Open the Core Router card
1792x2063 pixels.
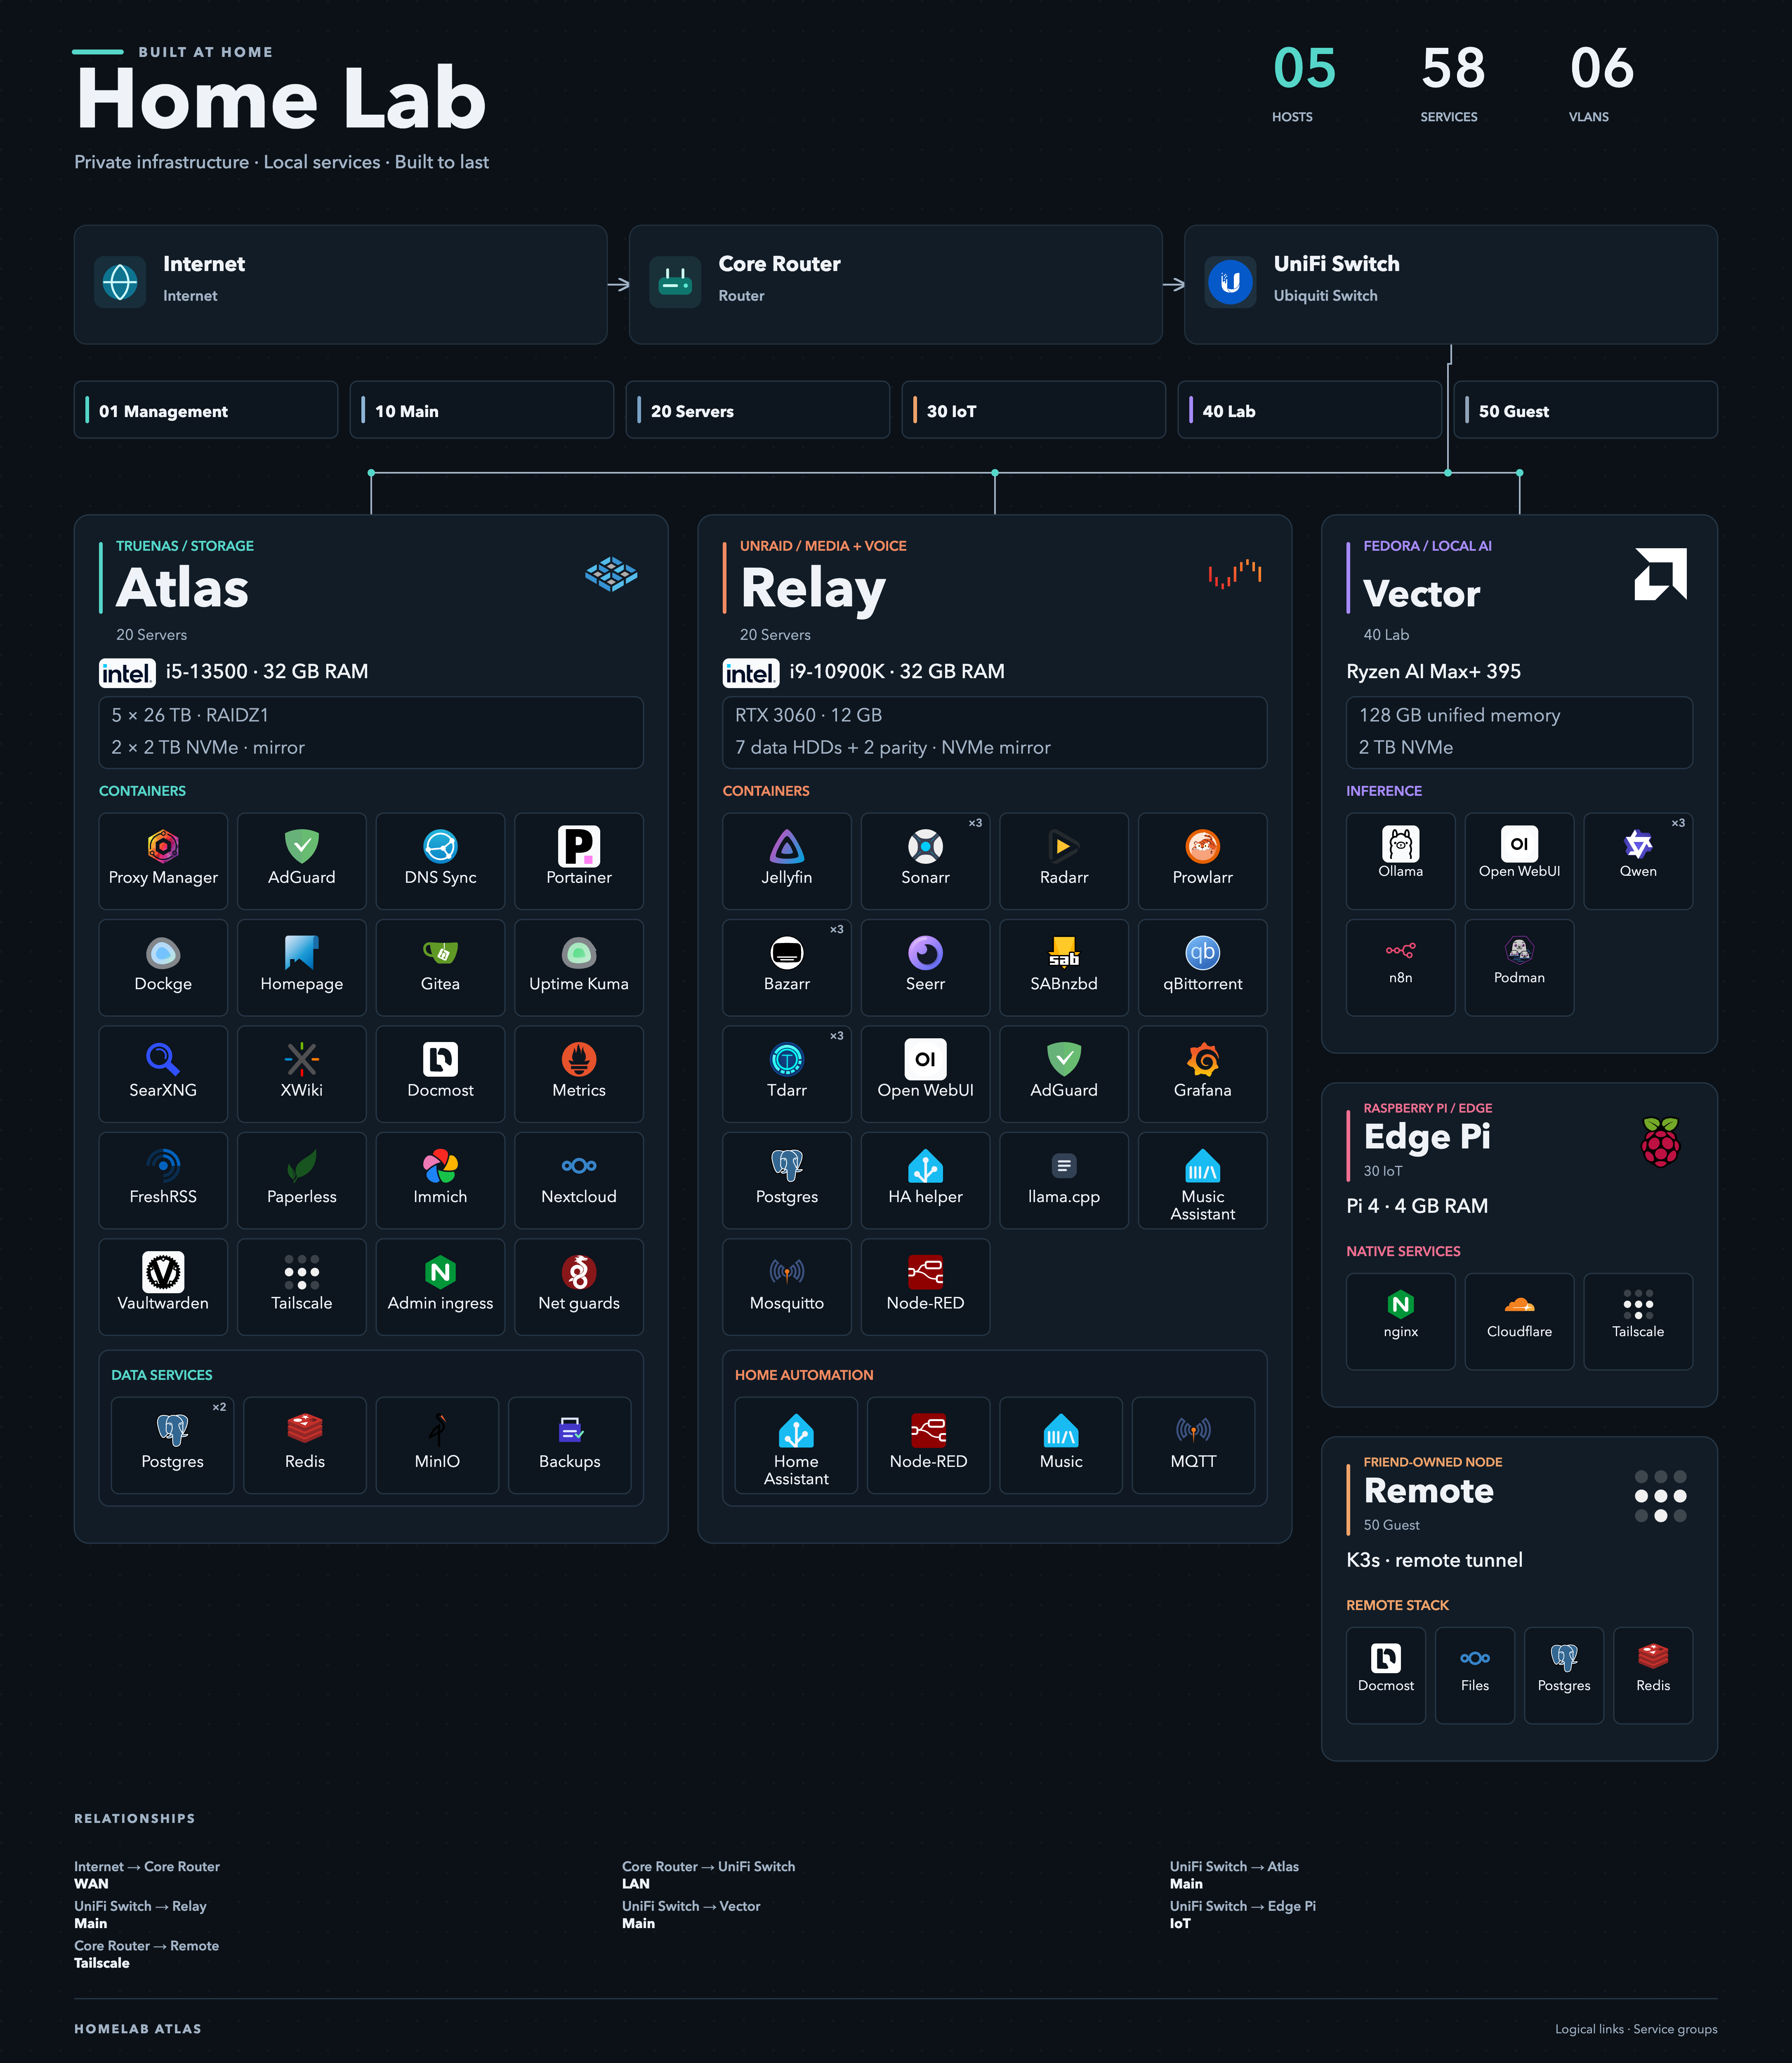coord(895,284)
